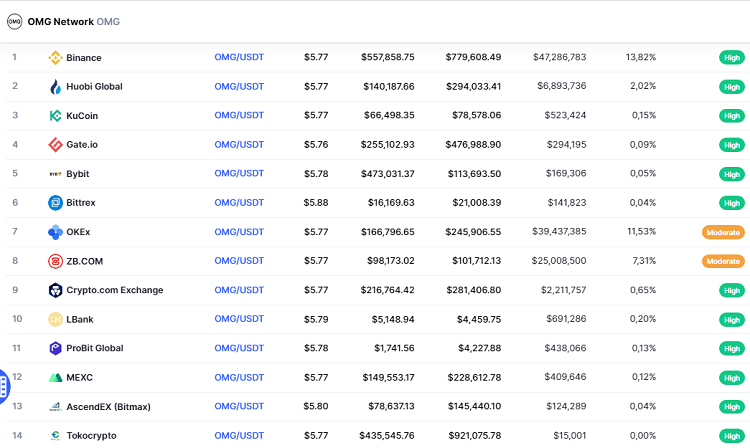Click the Crypto.com Exchange icon
This screenshot has height=448, width=750.
[56, 290]
